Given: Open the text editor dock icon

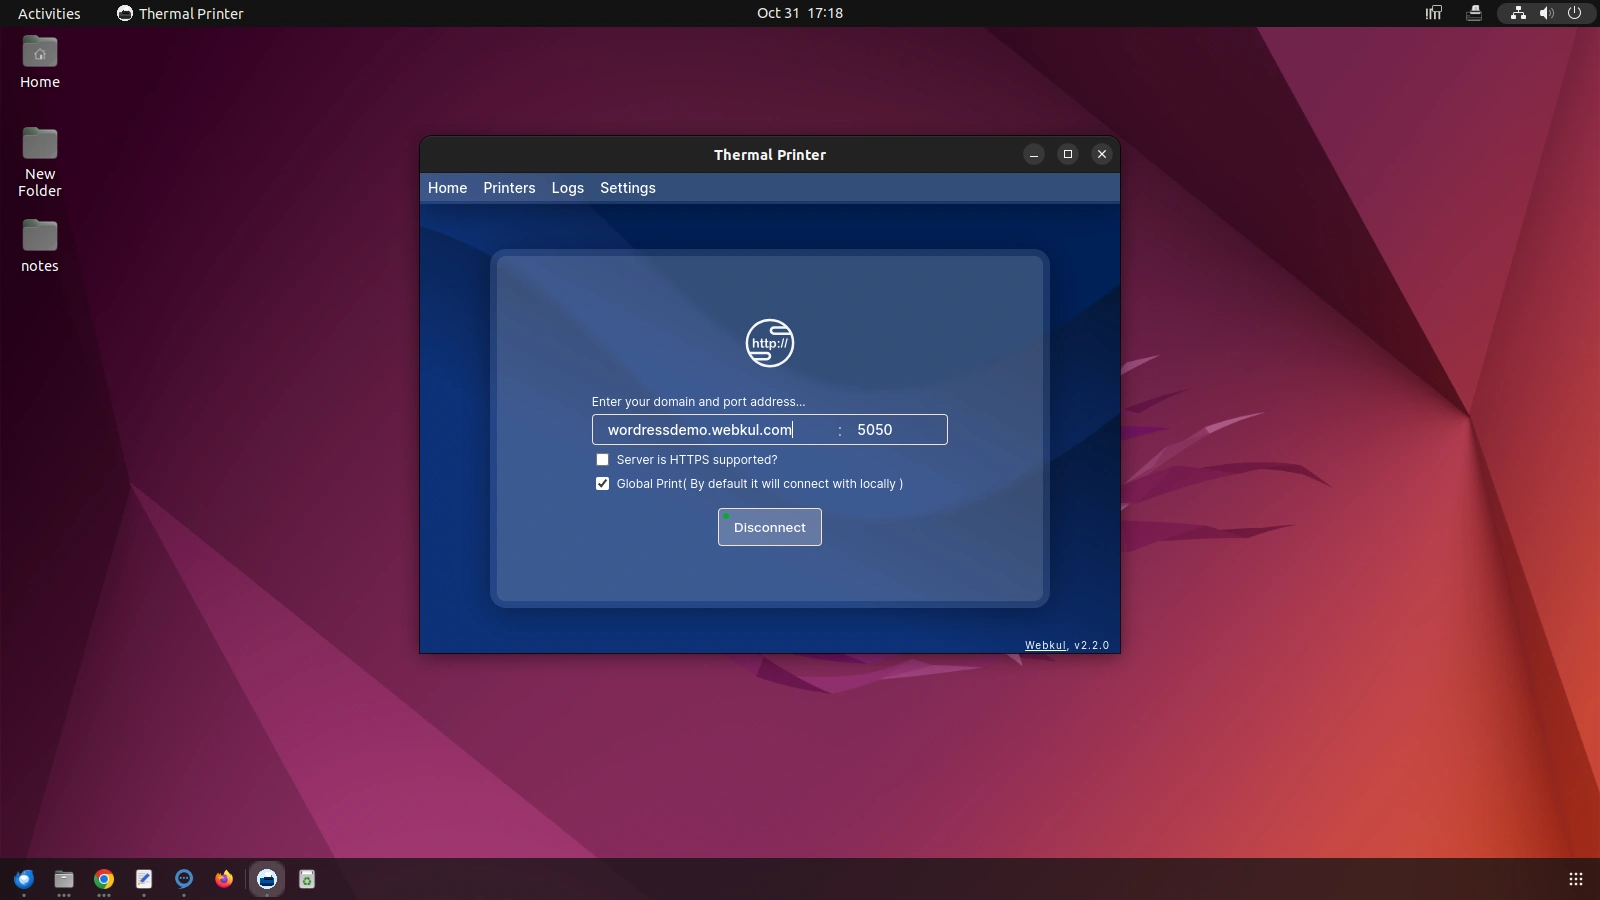Looking at the screenshot, I should [x=144, y=879].
